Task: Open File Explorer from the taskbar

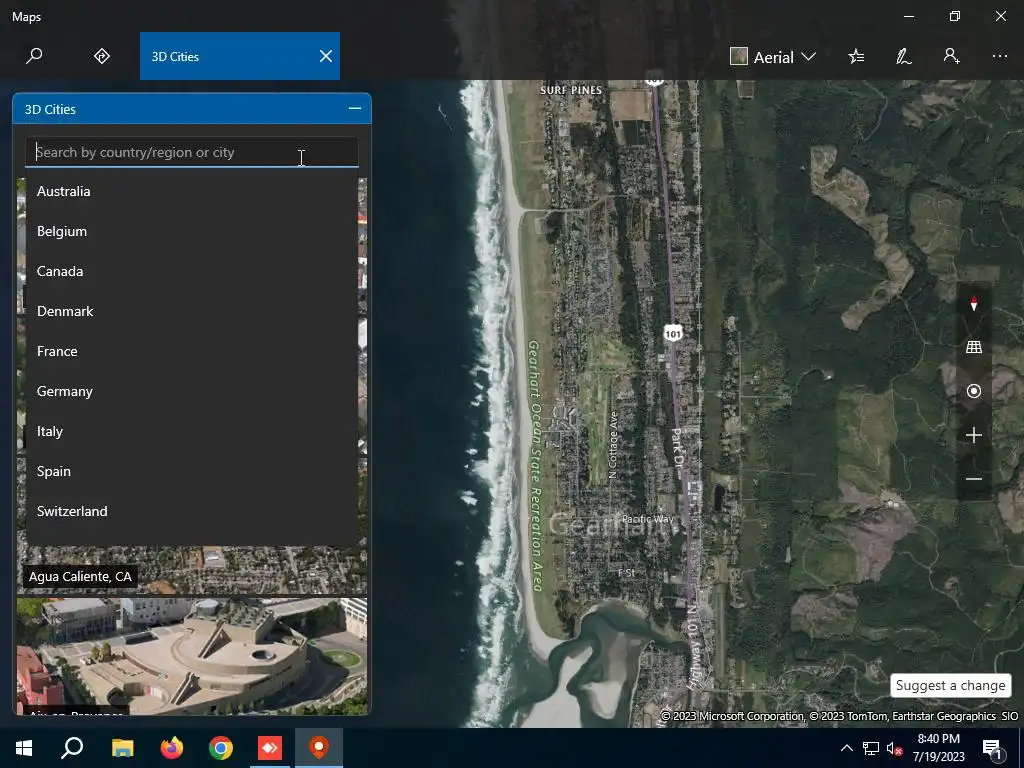Action: pyautogui.click(x=122, y=748)
